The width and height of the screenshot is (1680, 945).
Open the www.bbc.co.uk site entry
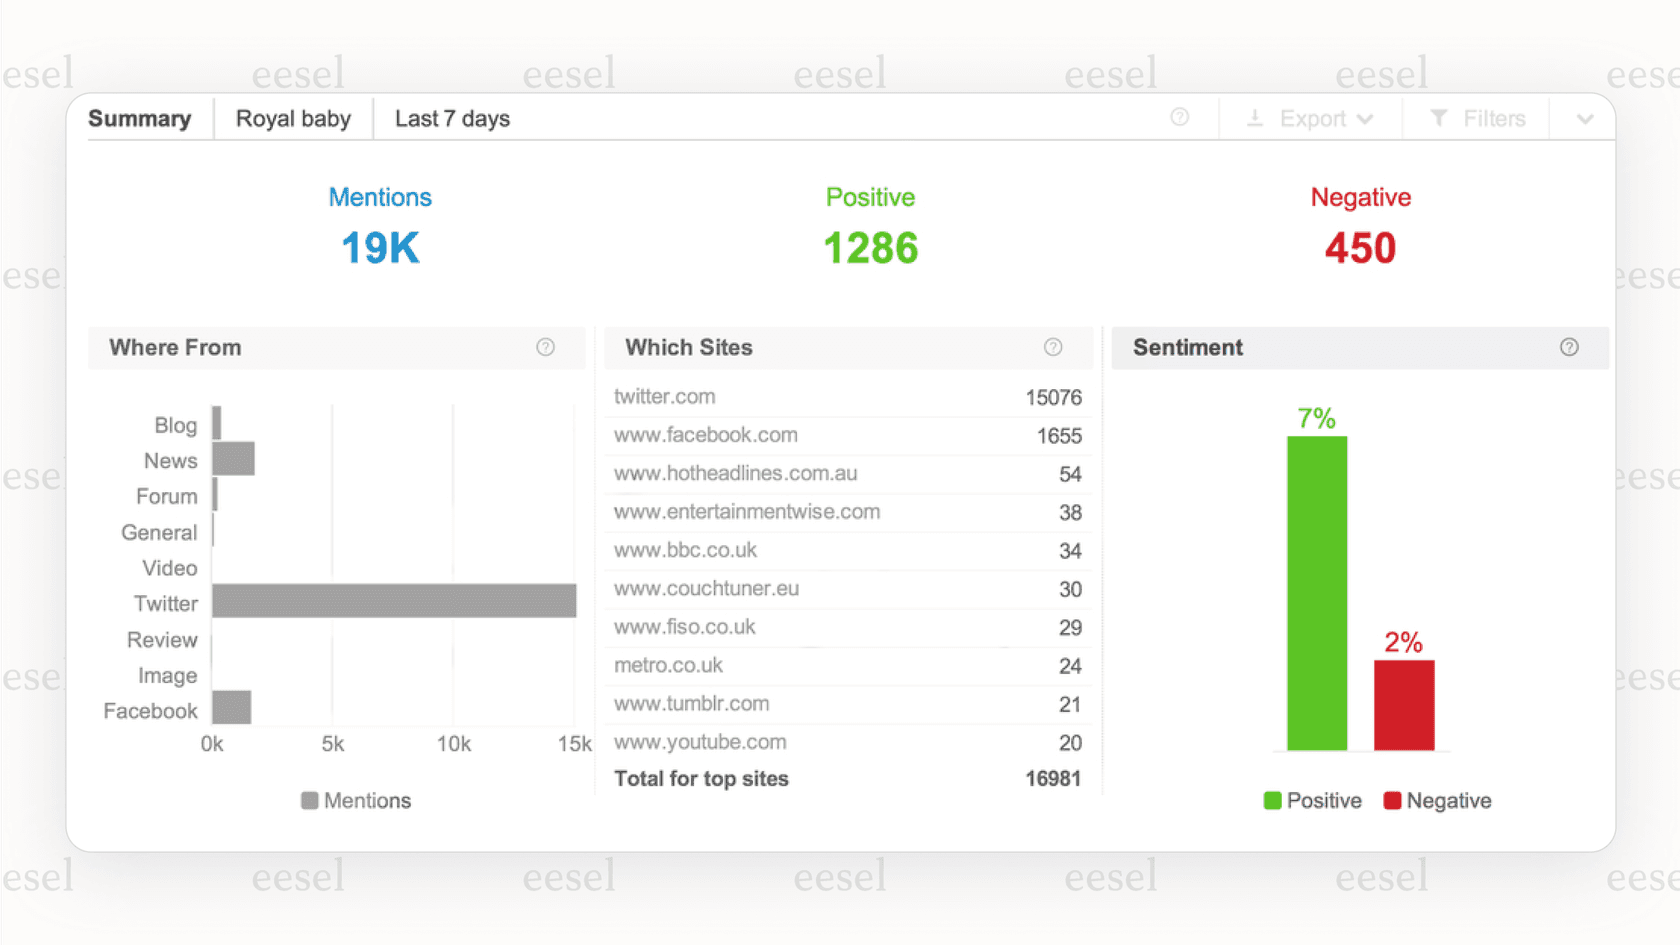685,550
